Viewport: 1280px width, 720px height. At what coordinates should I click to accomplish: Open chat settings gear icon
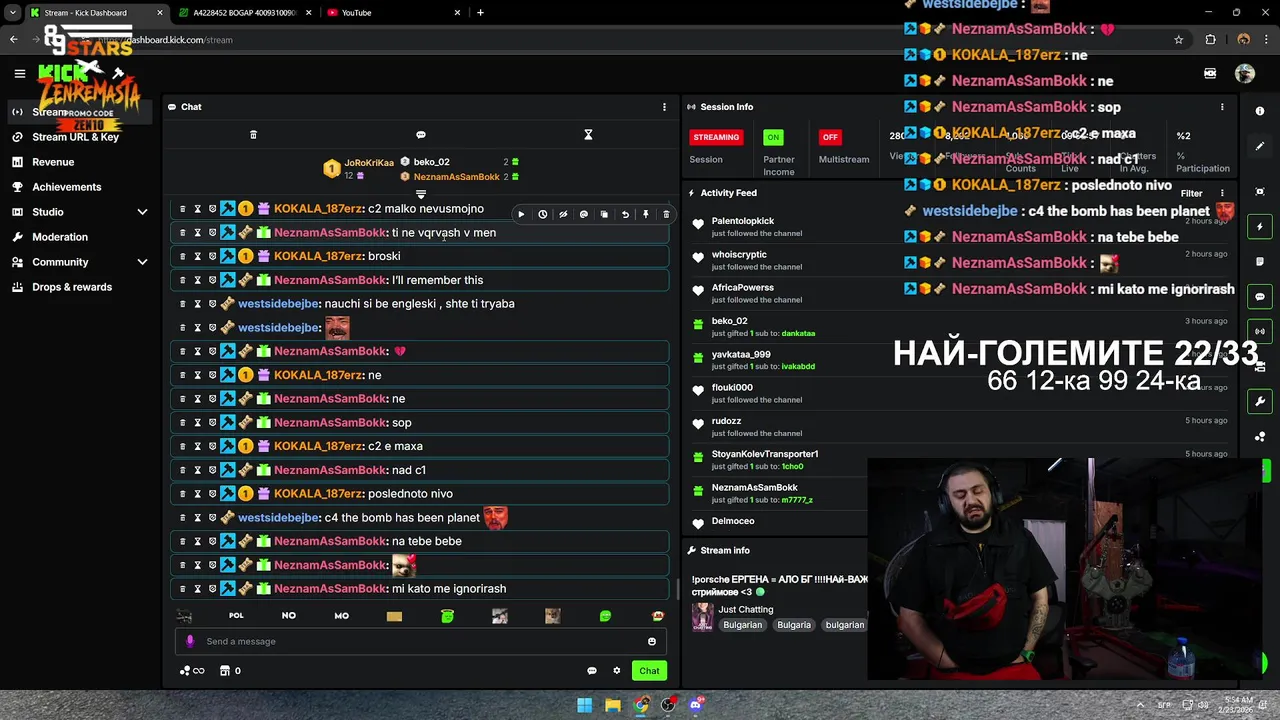[617, 671]
